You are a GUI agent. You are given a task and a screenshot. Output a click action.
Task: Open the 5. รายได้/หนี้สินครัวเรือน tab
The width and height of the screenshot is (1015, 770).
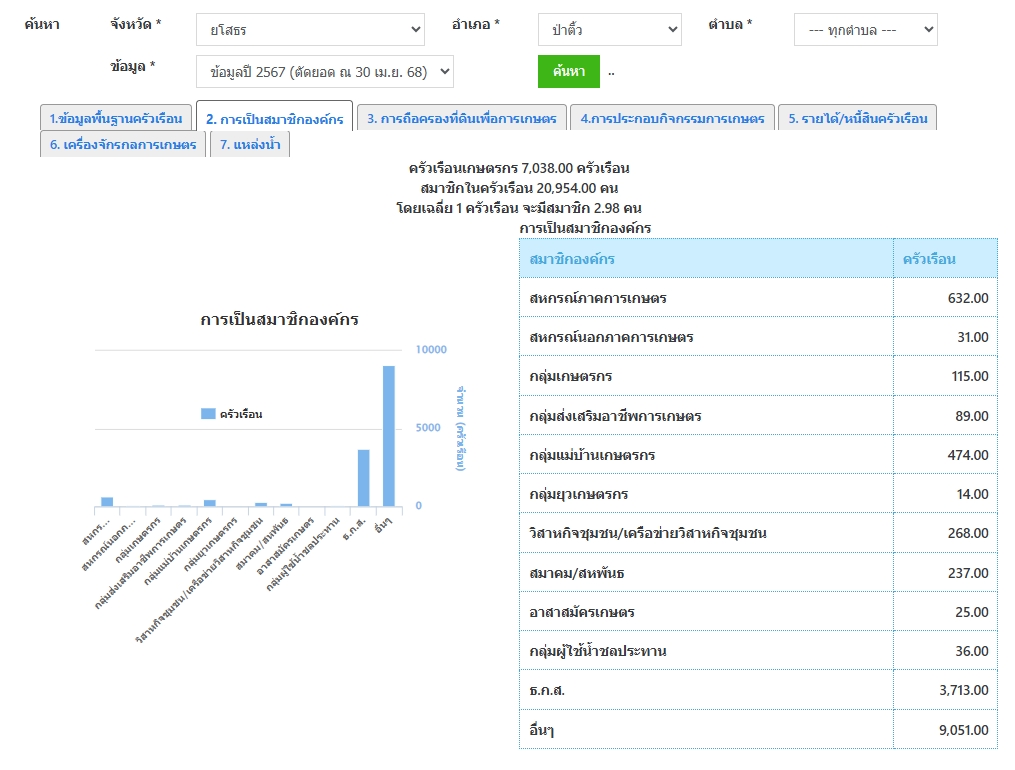coord(857,119)
